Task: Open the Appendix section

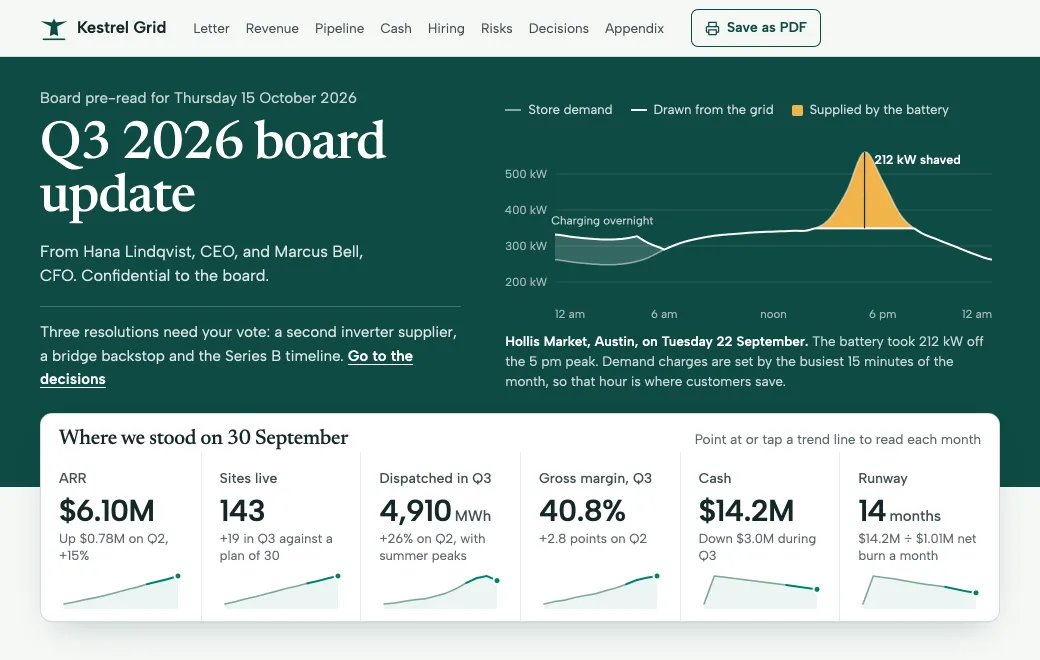Action: coord(634,29)
